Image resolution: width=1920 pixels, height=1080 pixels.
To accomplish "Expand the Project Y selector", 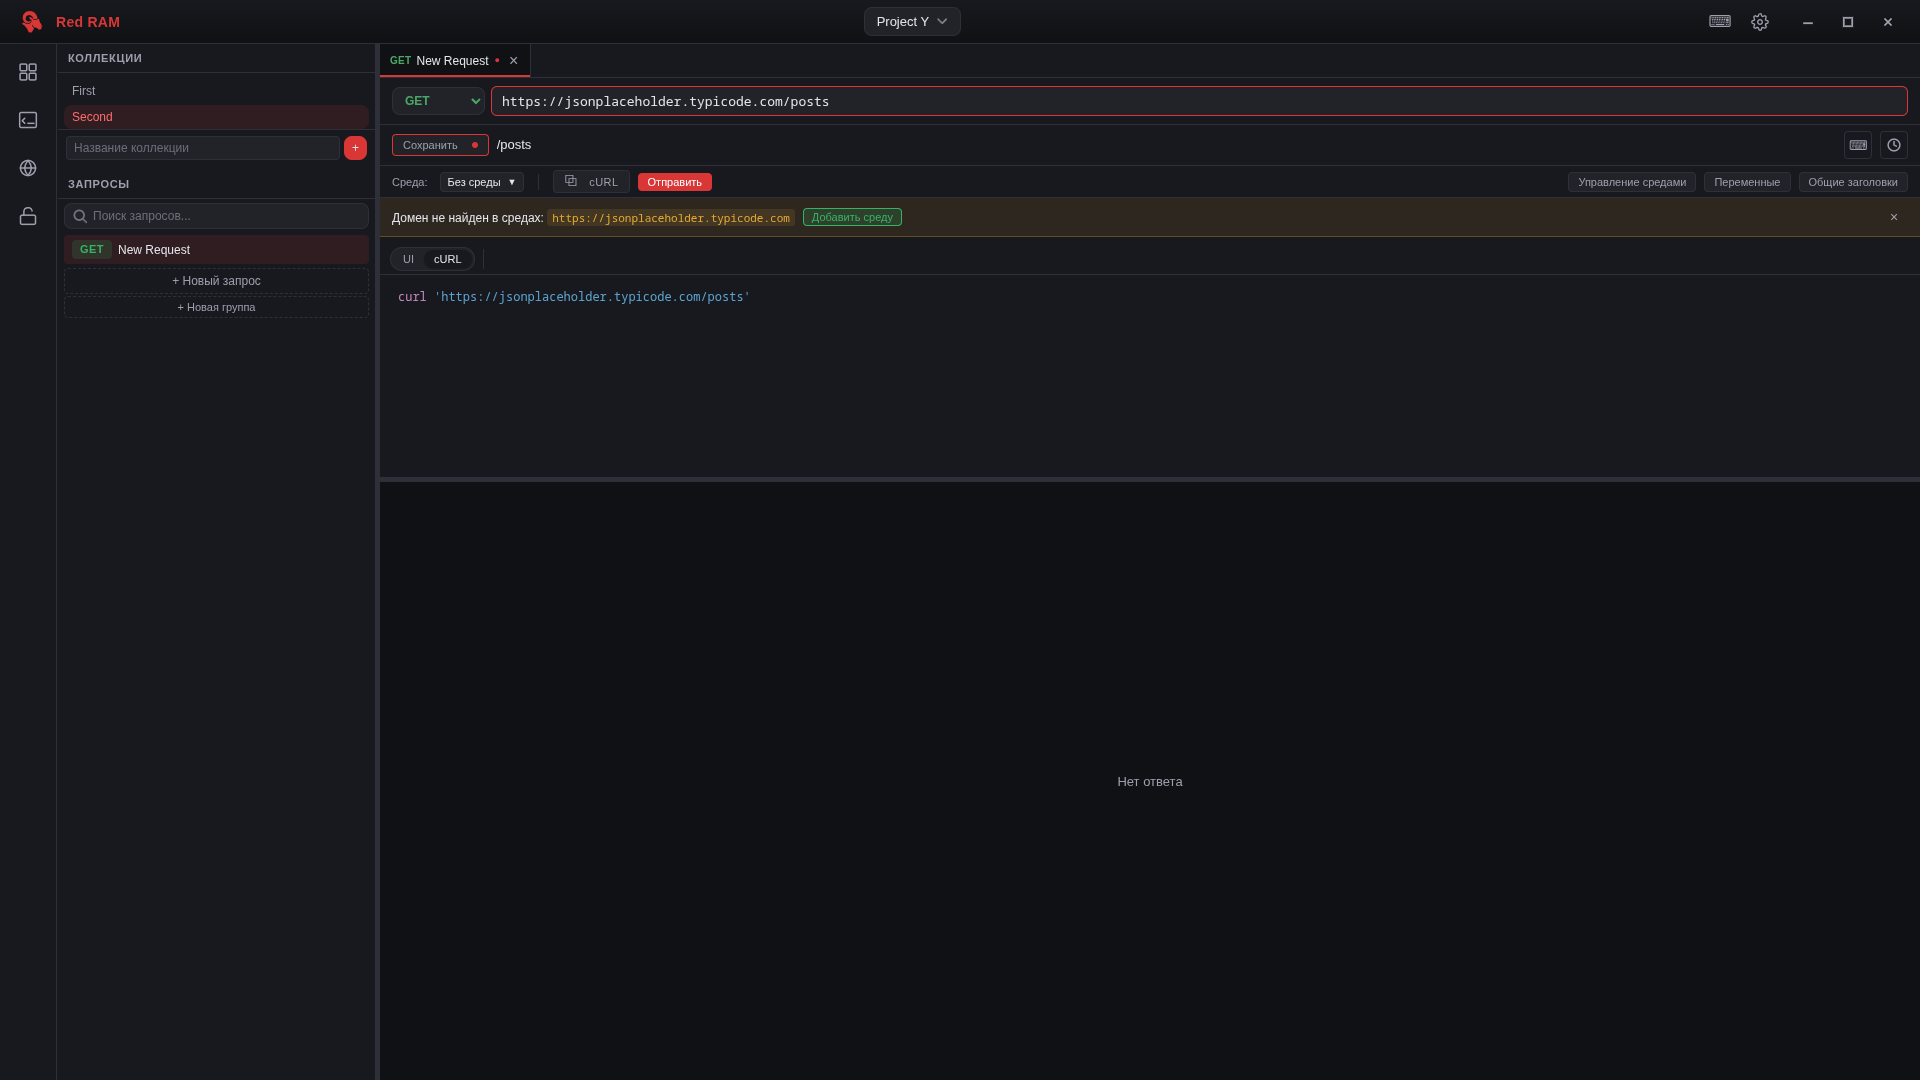I will pyautogui.click(x=912, y=22).
